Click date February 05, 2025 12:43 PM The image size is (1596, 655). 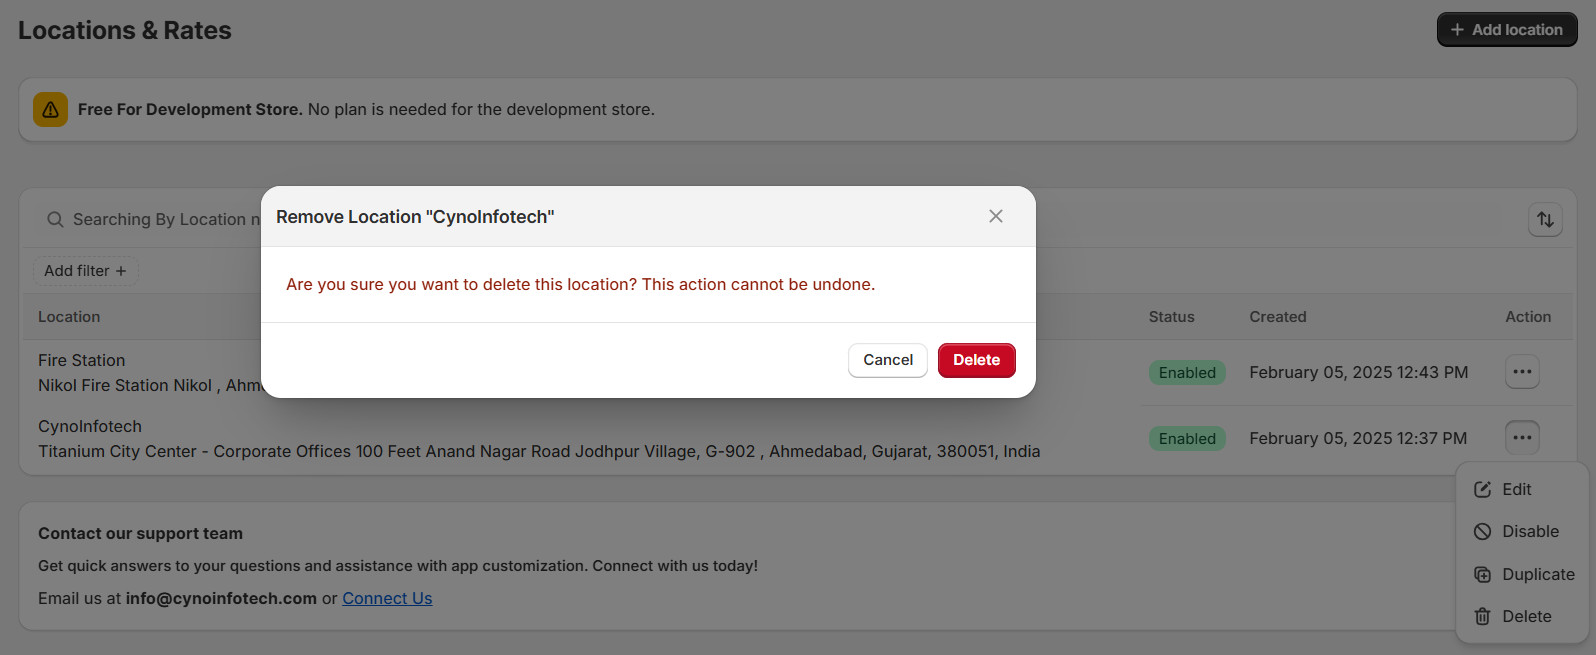(x=1359, y=372)
